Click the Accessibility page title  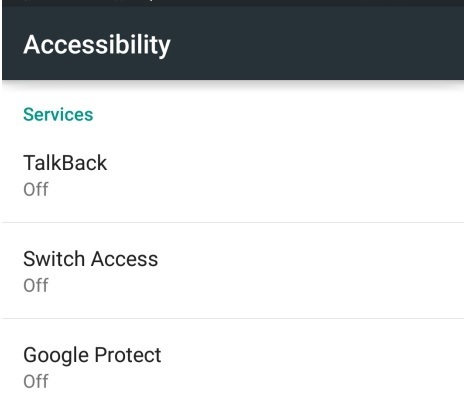(x=97, y=45)
